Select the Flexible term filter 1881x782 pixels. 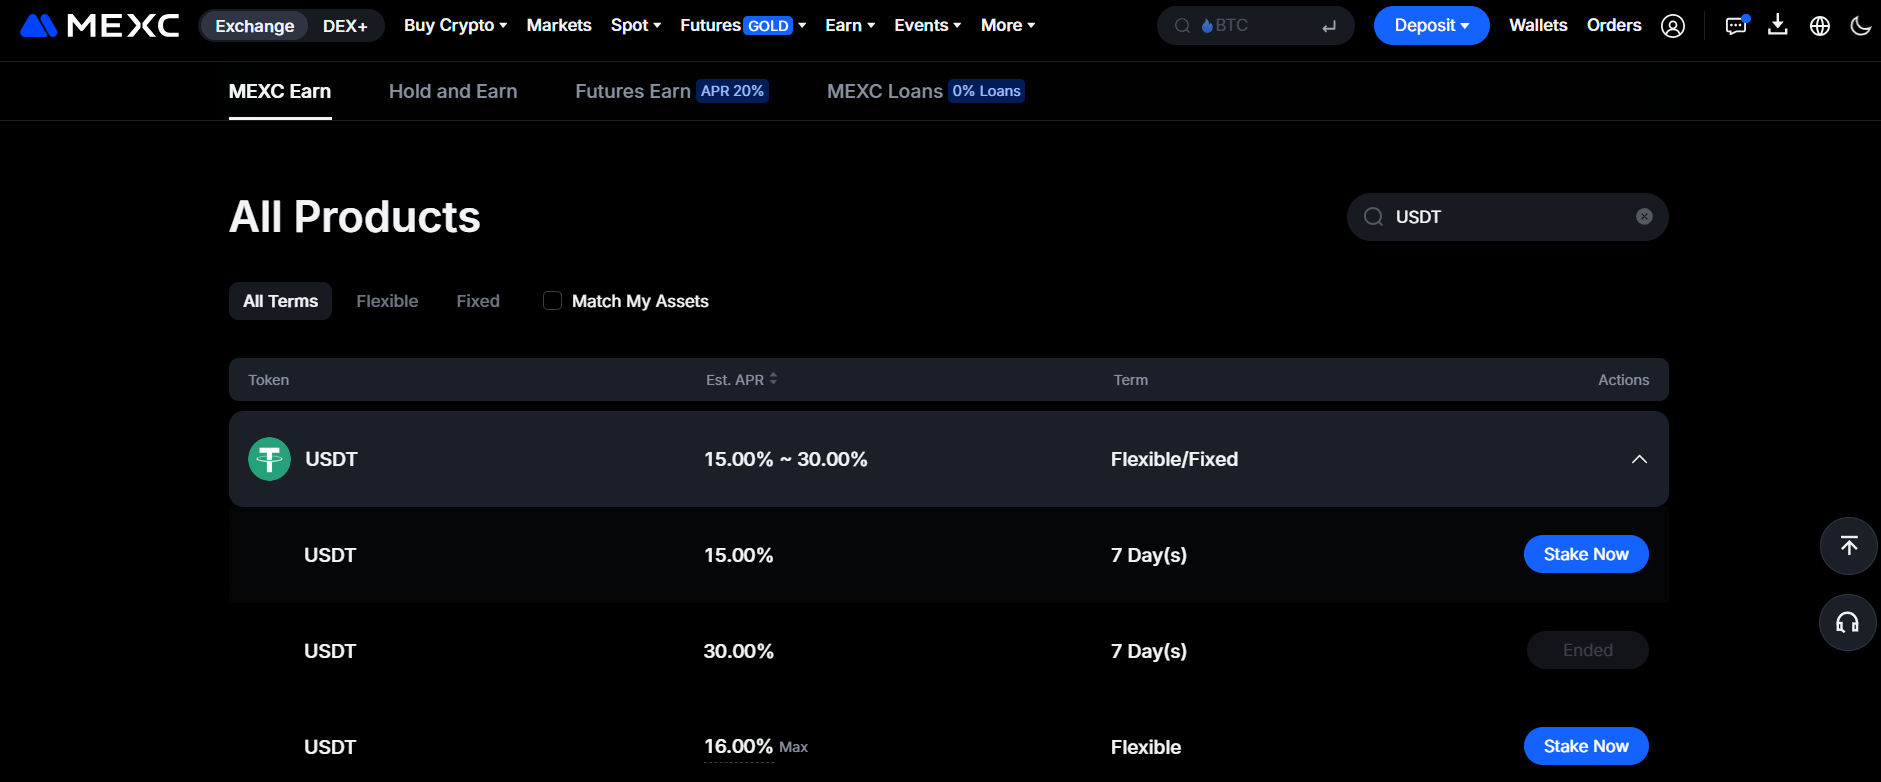click(387, 301)
